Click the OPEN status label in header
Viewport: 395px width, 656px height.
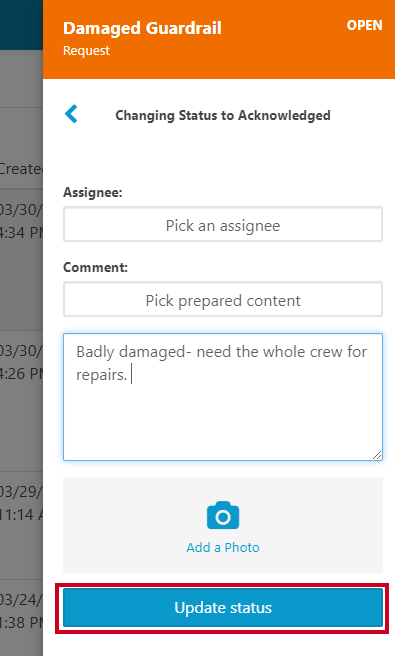(x=364, y=25)
